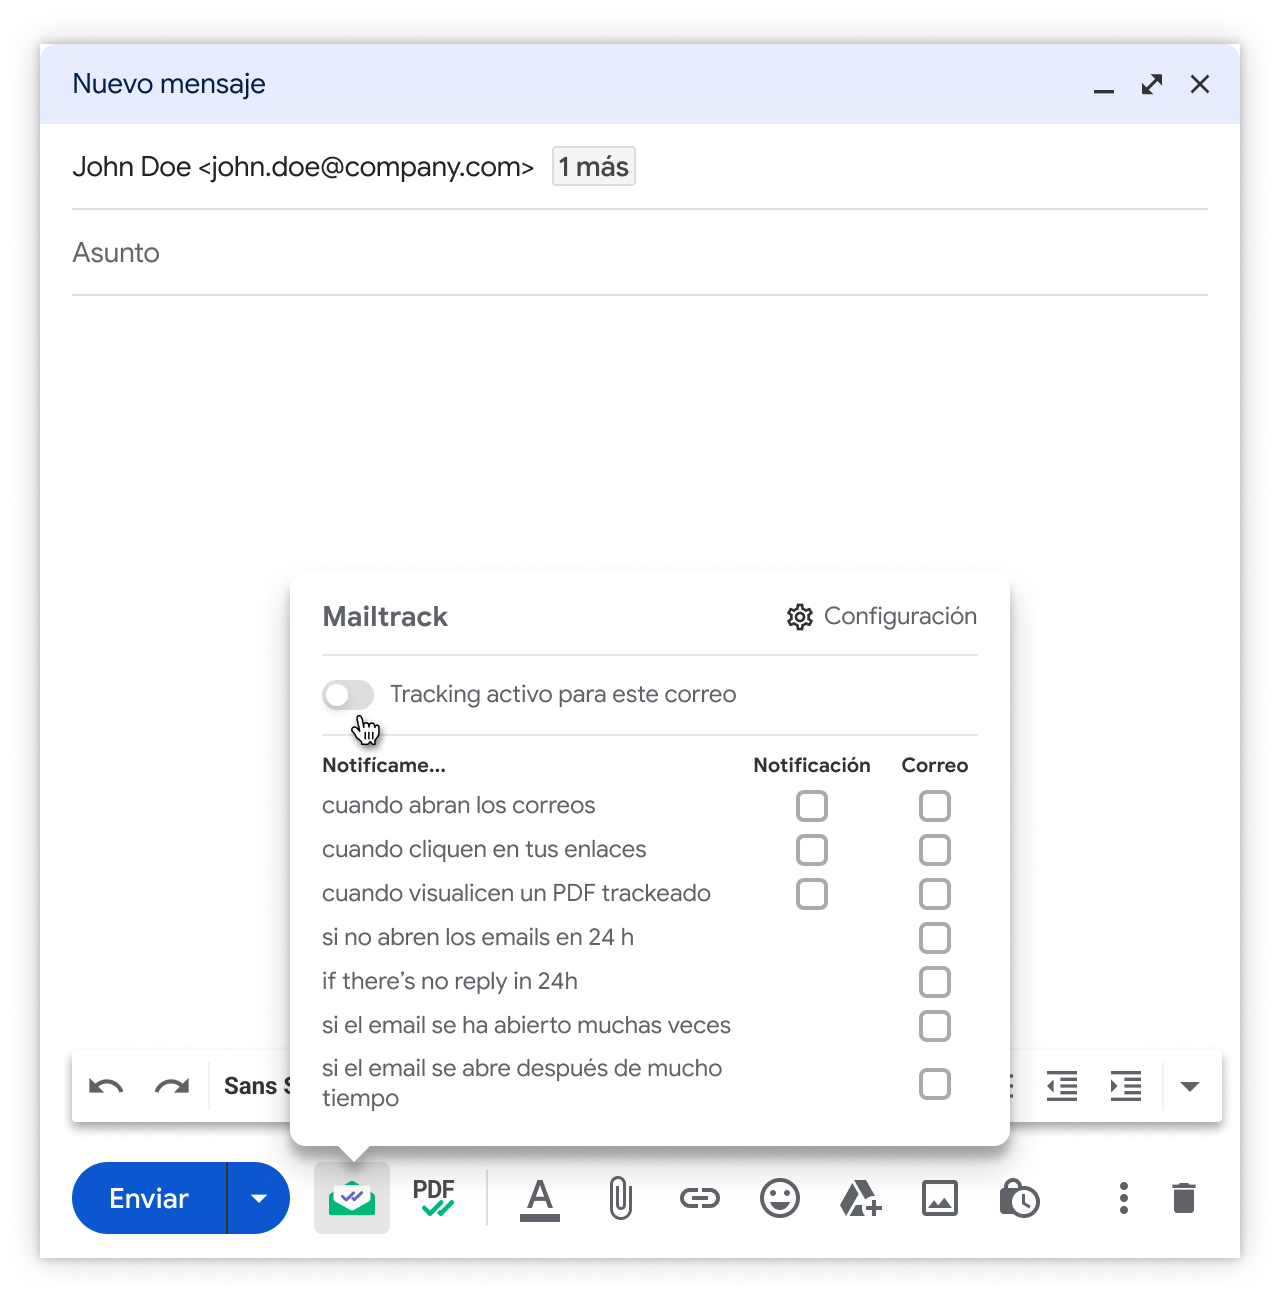Discard draft with trash icon

[1184, 1198]
